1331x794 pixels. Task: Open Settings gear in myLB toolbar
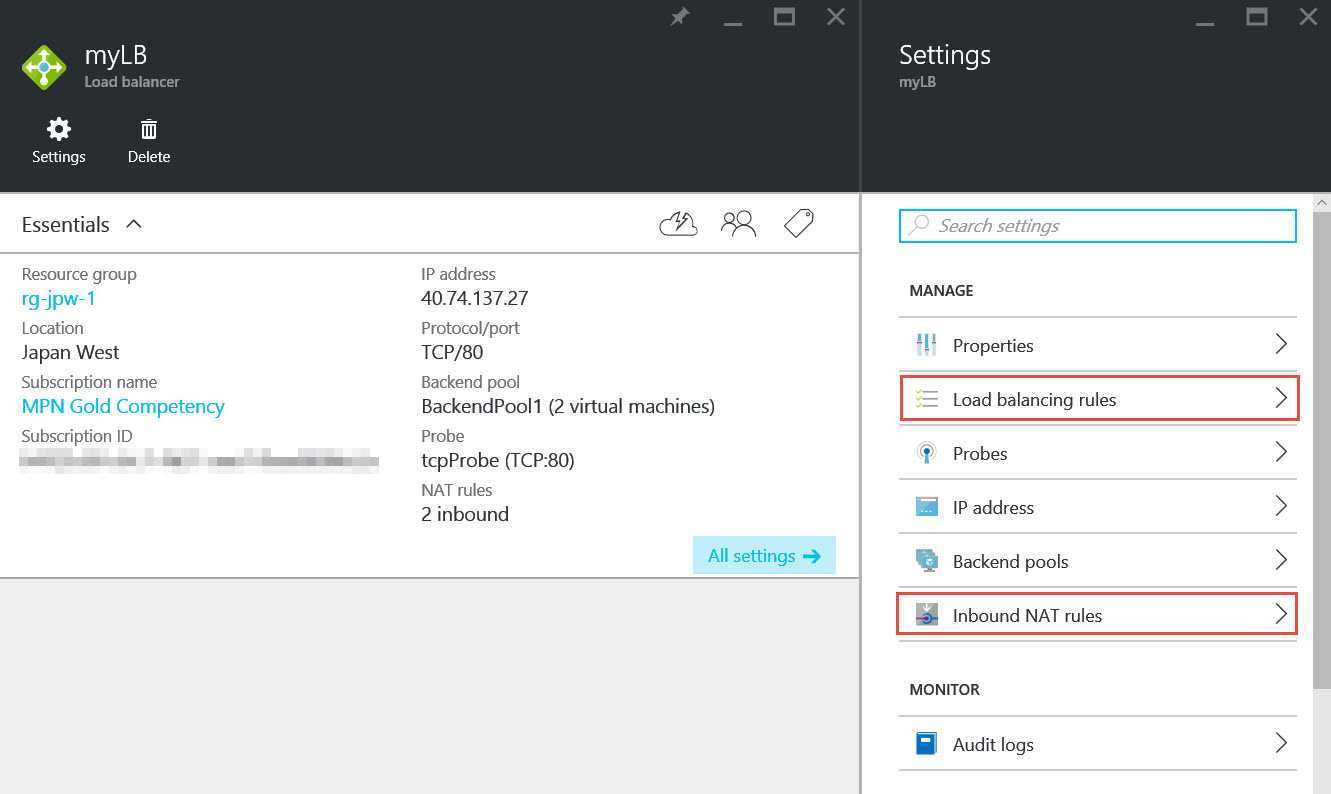(x=59, y=129)
